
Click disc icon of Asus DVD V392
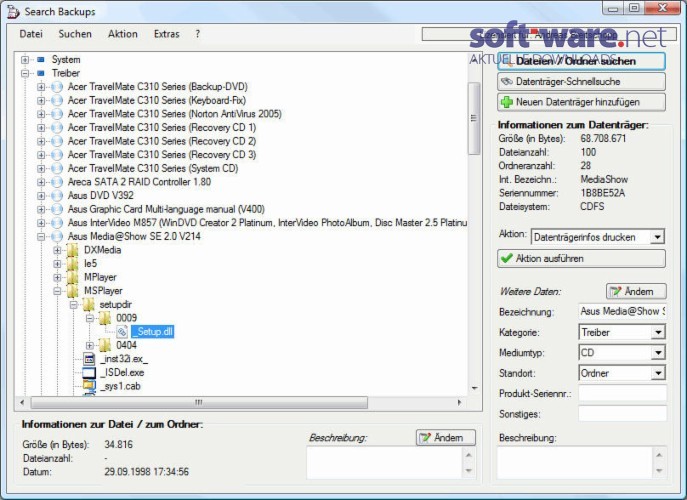57,195
